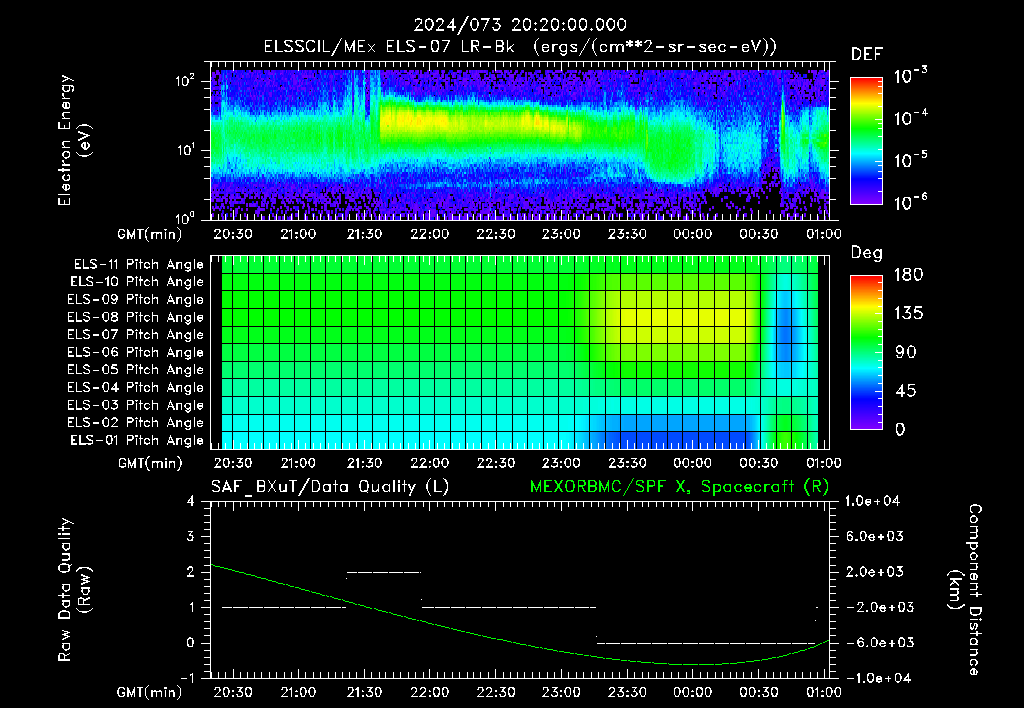
Task: Click the 4 value on data quality axis
Action: coord(191,501)
